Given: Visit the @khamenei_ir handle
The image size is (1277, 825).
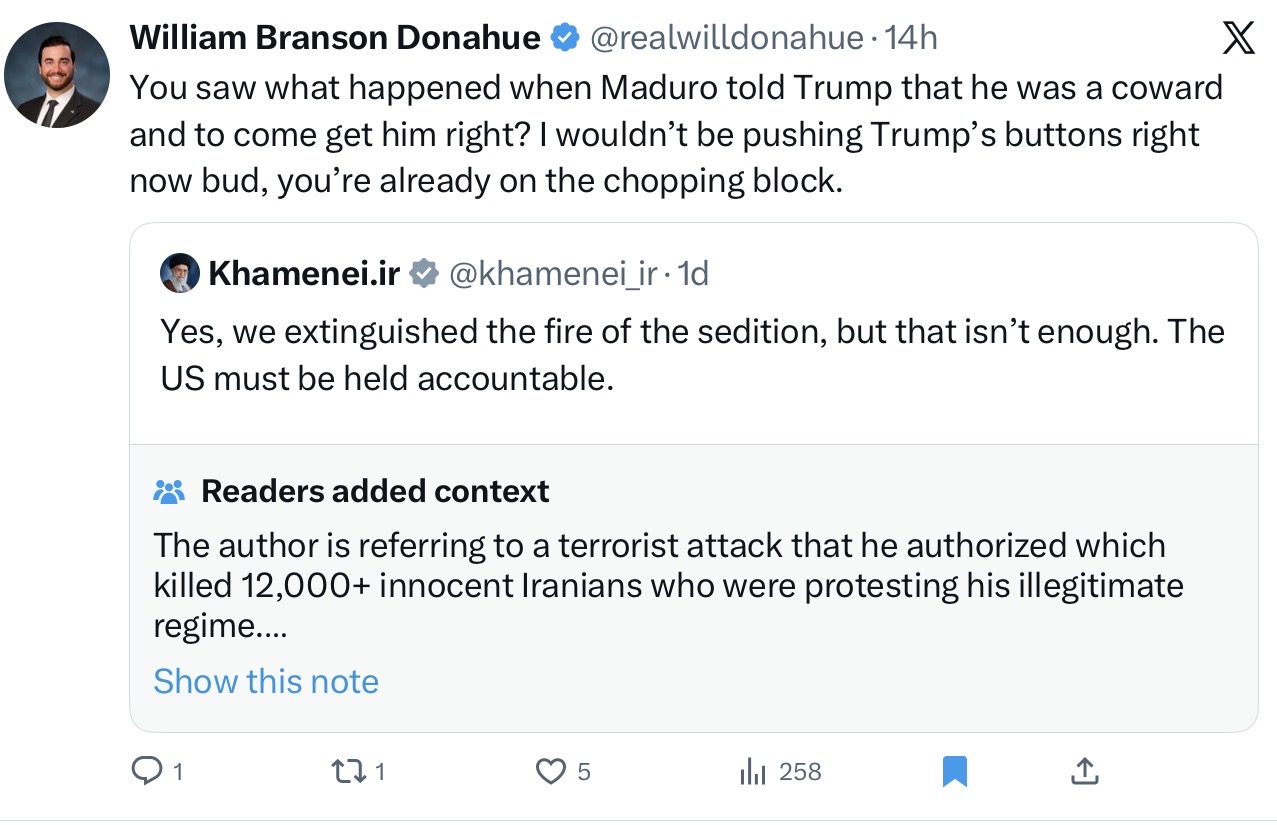Looking at the screenshot, I should click(x=554, y=273).
